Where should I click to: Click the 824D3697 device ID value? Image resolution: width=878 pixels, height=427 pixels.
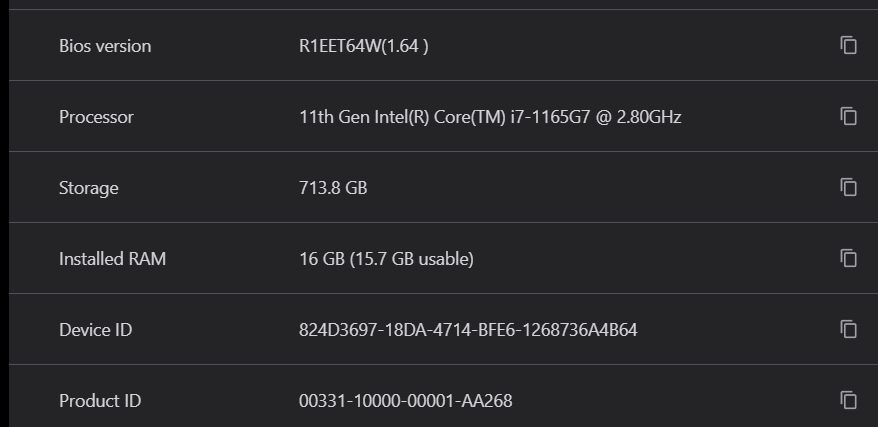467,330
